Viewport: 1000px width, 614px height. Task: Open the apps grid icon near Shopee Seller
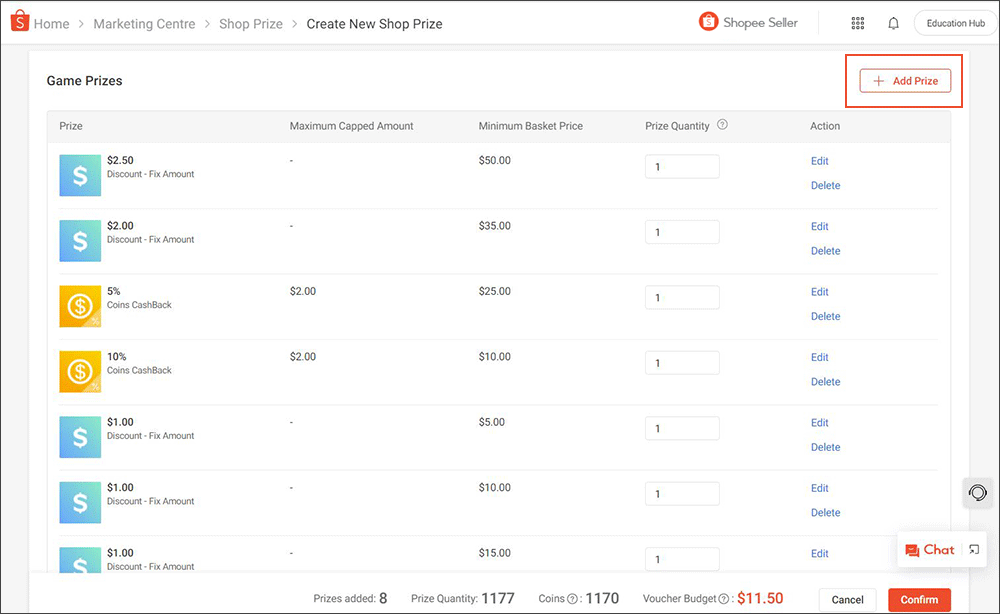click(857, 22)
